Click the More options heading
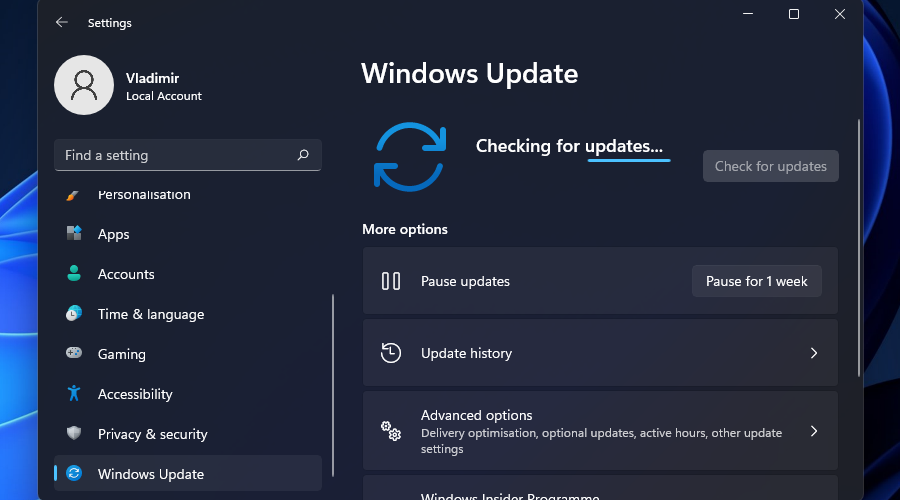The width and height of the screenshot is (900, 500). coord(405,229)
